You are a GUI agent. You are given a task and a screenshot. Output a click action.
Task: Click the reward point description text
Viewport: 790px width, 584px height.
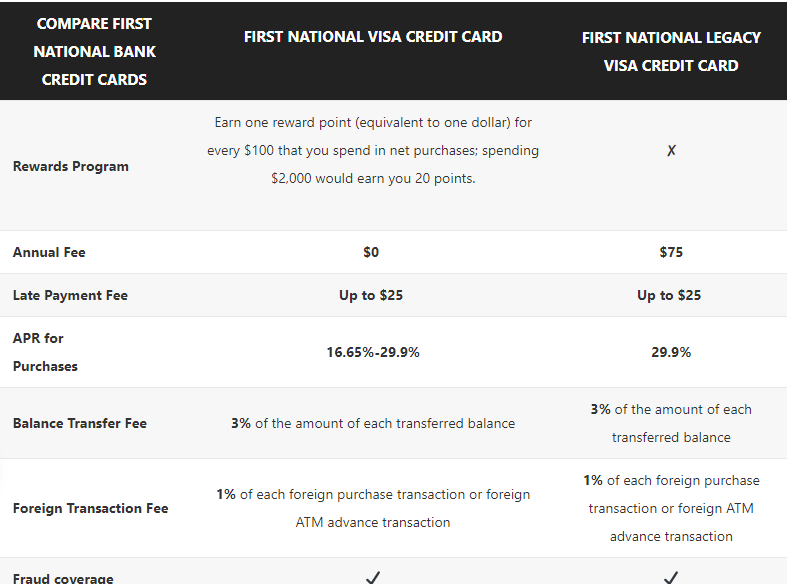(373, 151)
